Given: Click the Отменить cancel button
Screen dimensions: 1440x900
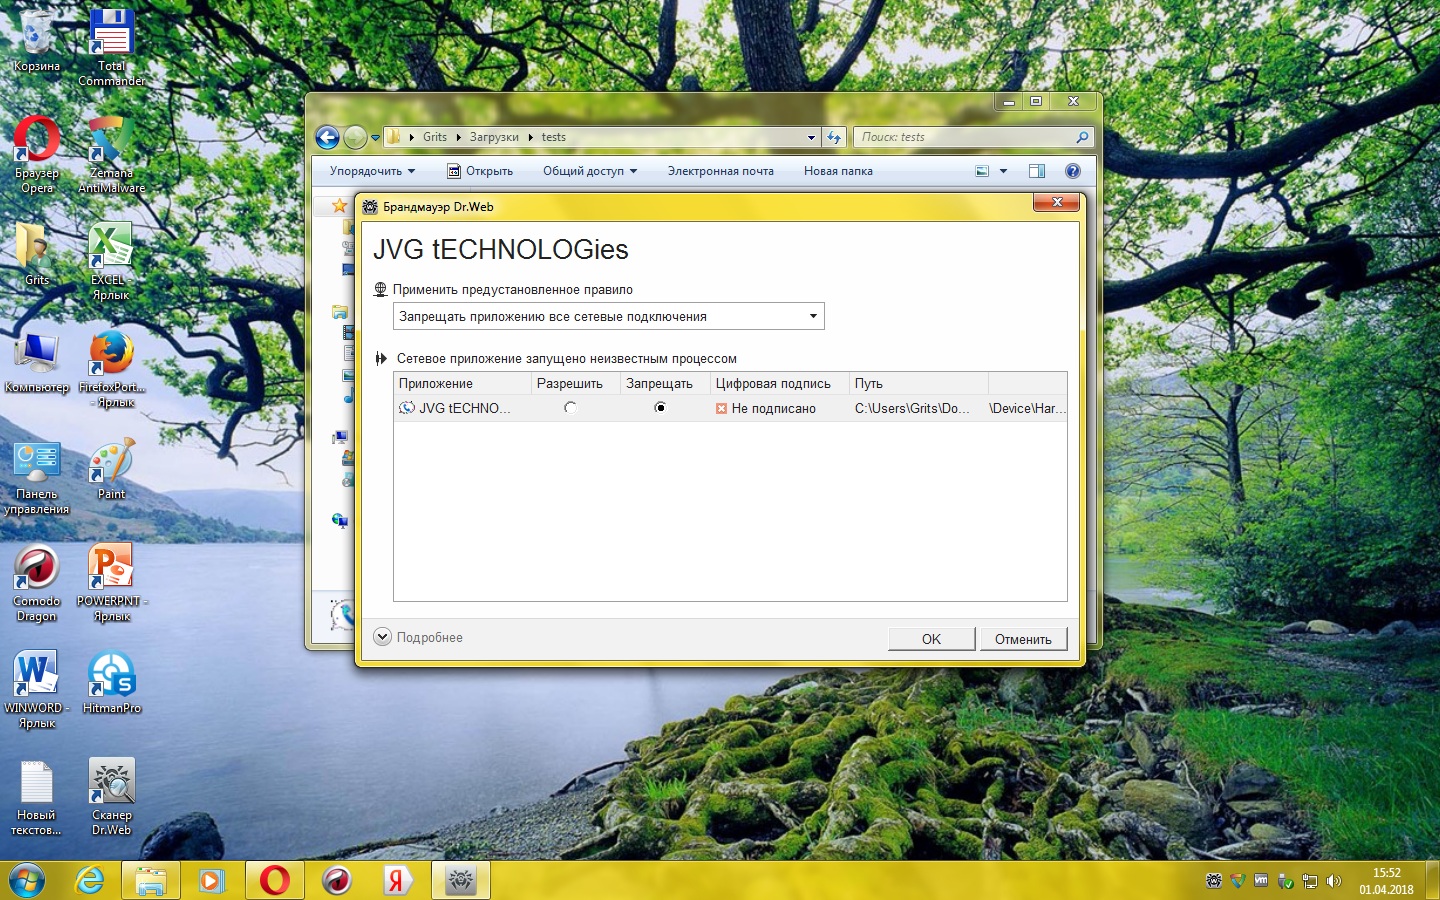Looking at the screenshot, I should point(1022,639).
